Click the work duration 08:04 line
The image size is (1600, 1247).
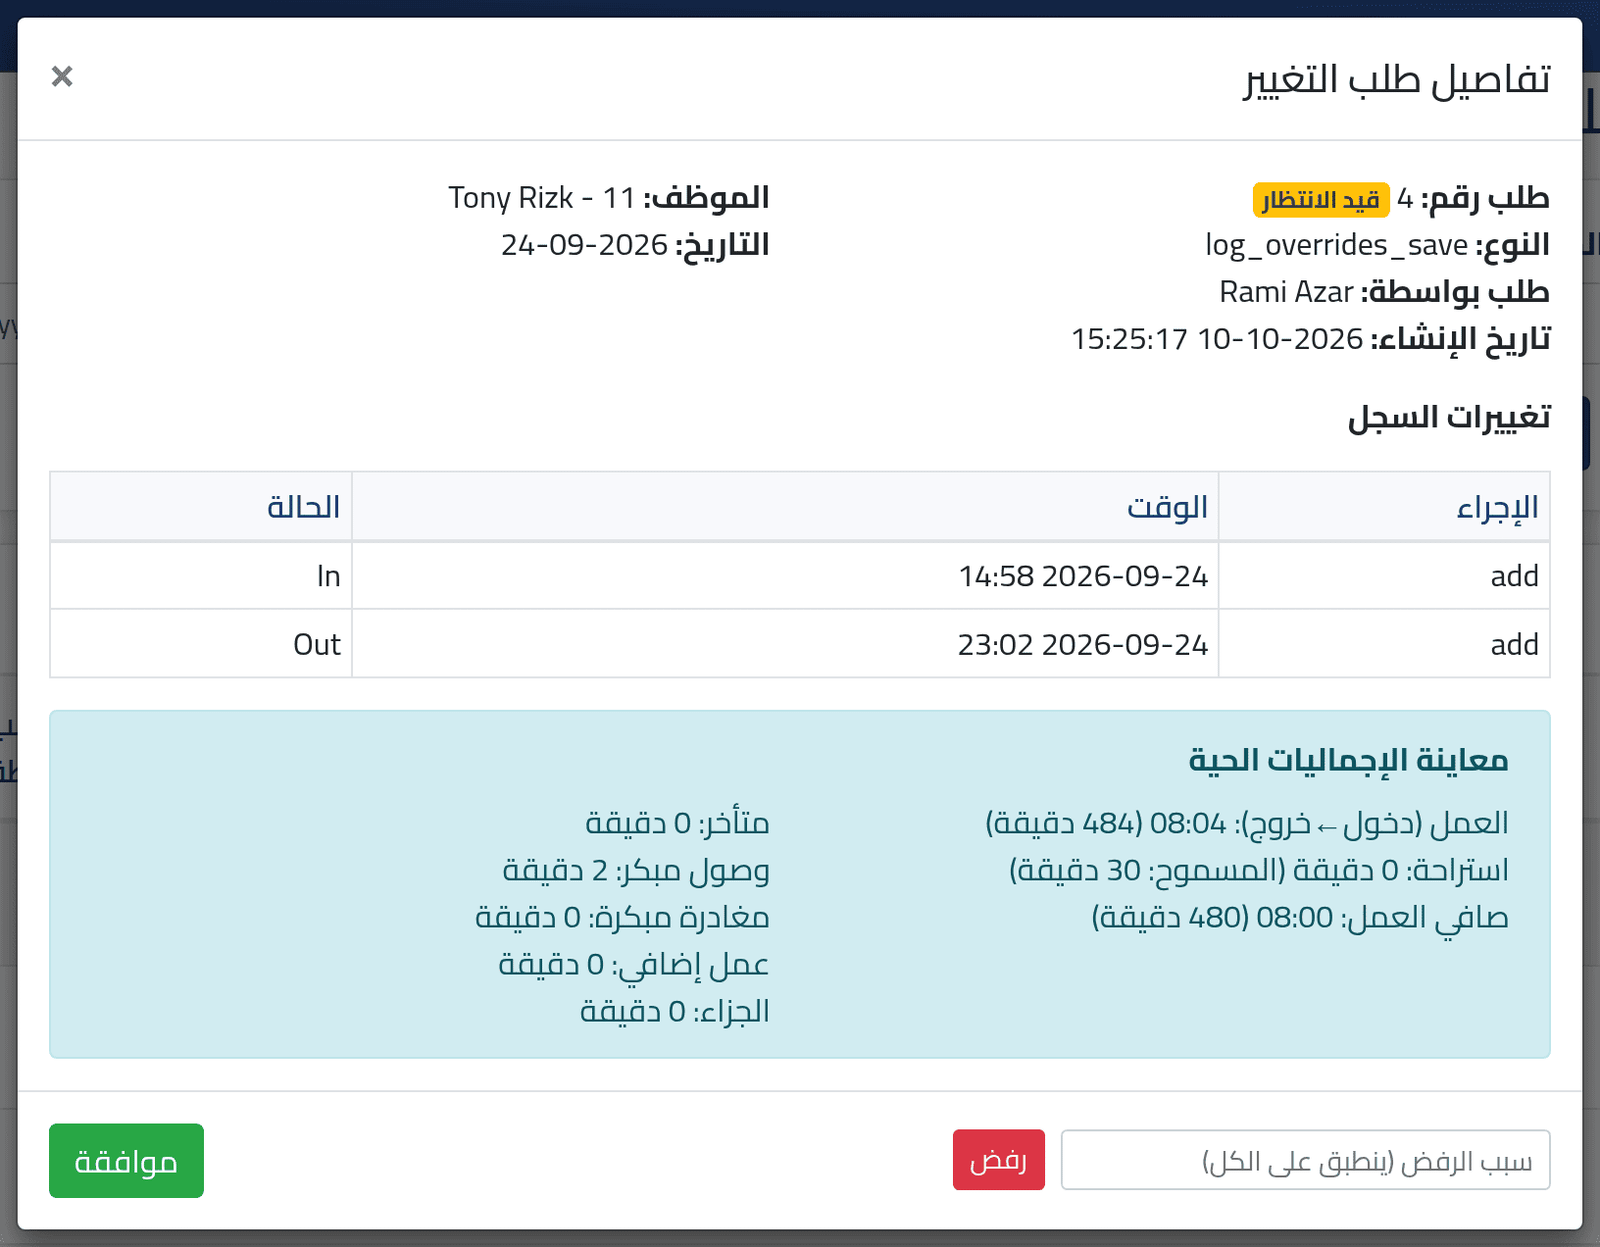1247,823
